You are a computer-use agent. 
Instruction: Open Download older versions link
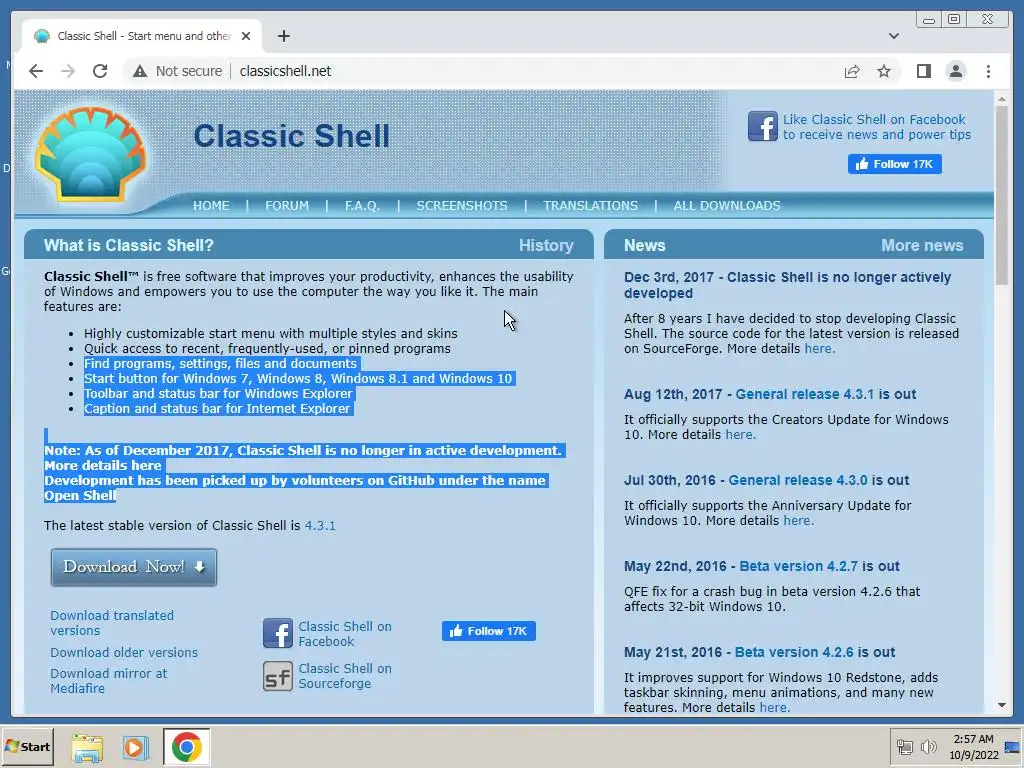124,652
